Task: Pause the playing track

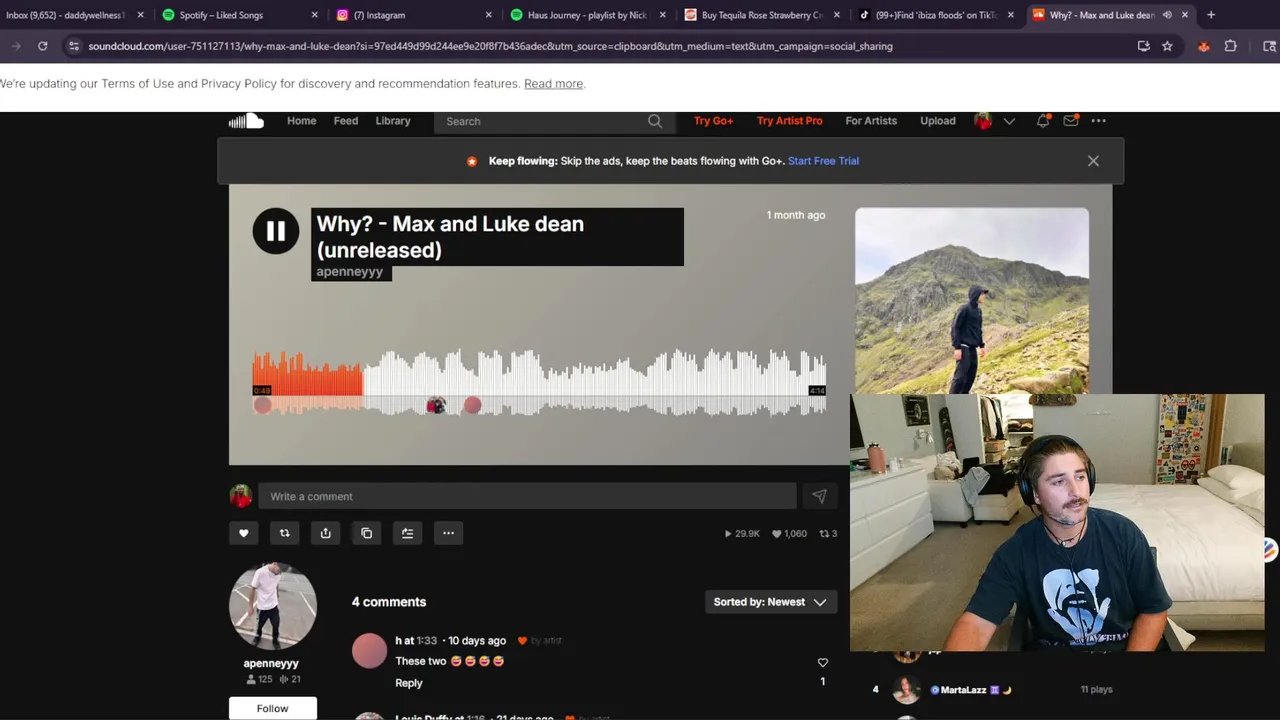Action: click(275, 231)
